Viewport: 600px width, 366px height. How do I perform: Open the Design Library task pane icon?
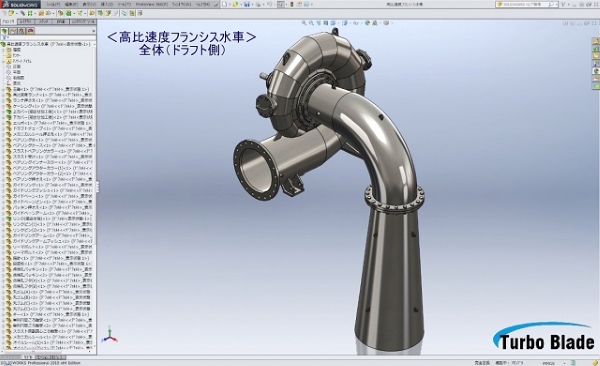[596, 48]
